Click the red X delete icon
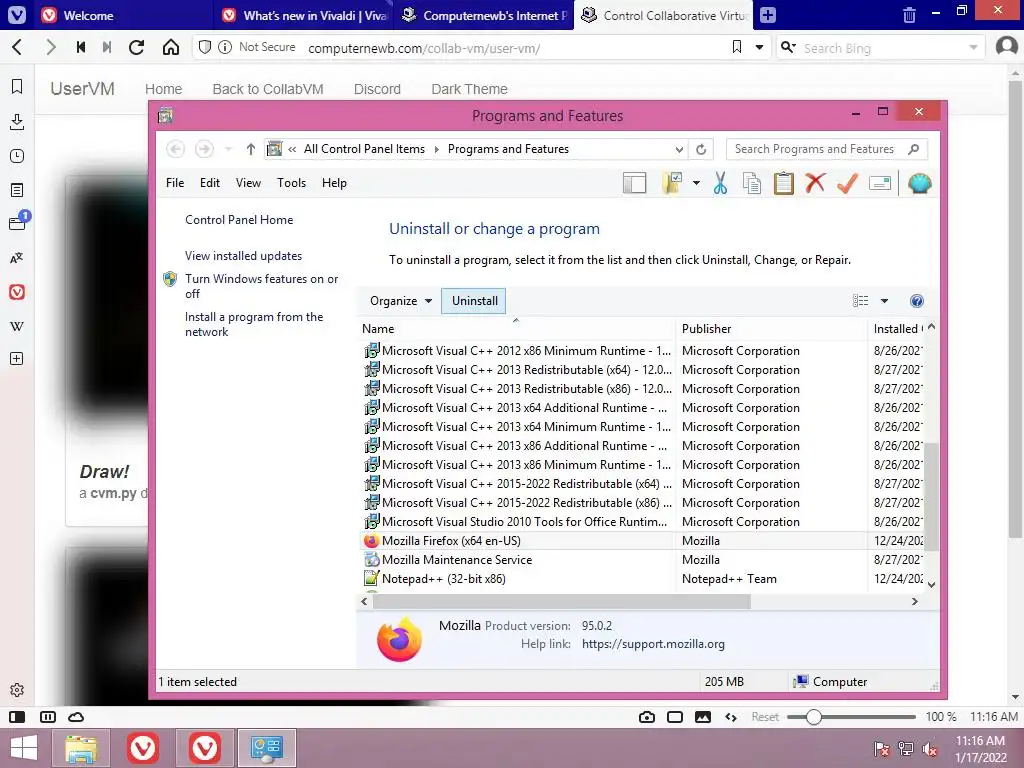1024x768 pixels. pyautogui.click(x=815, y=184)
